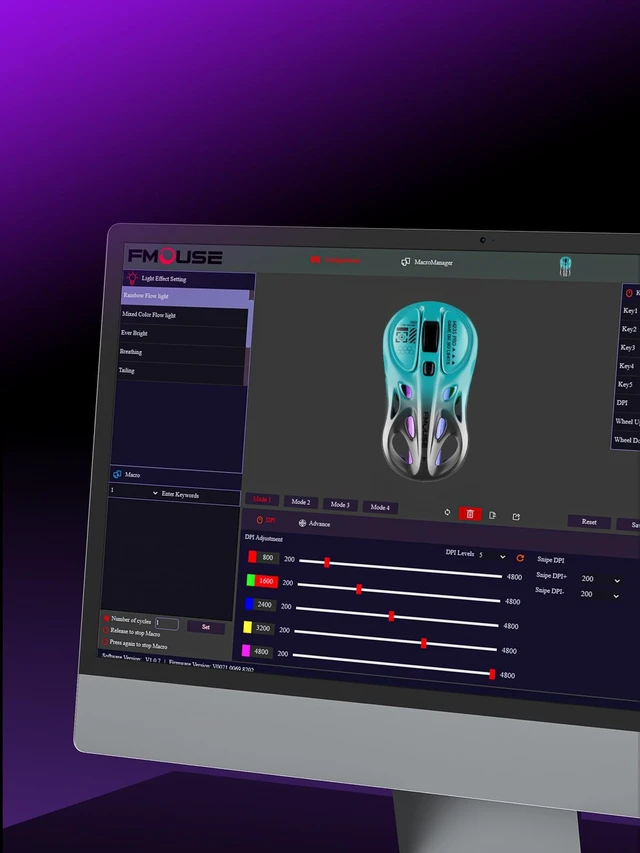
Task: Click the import profile icon
Action: 493,515
